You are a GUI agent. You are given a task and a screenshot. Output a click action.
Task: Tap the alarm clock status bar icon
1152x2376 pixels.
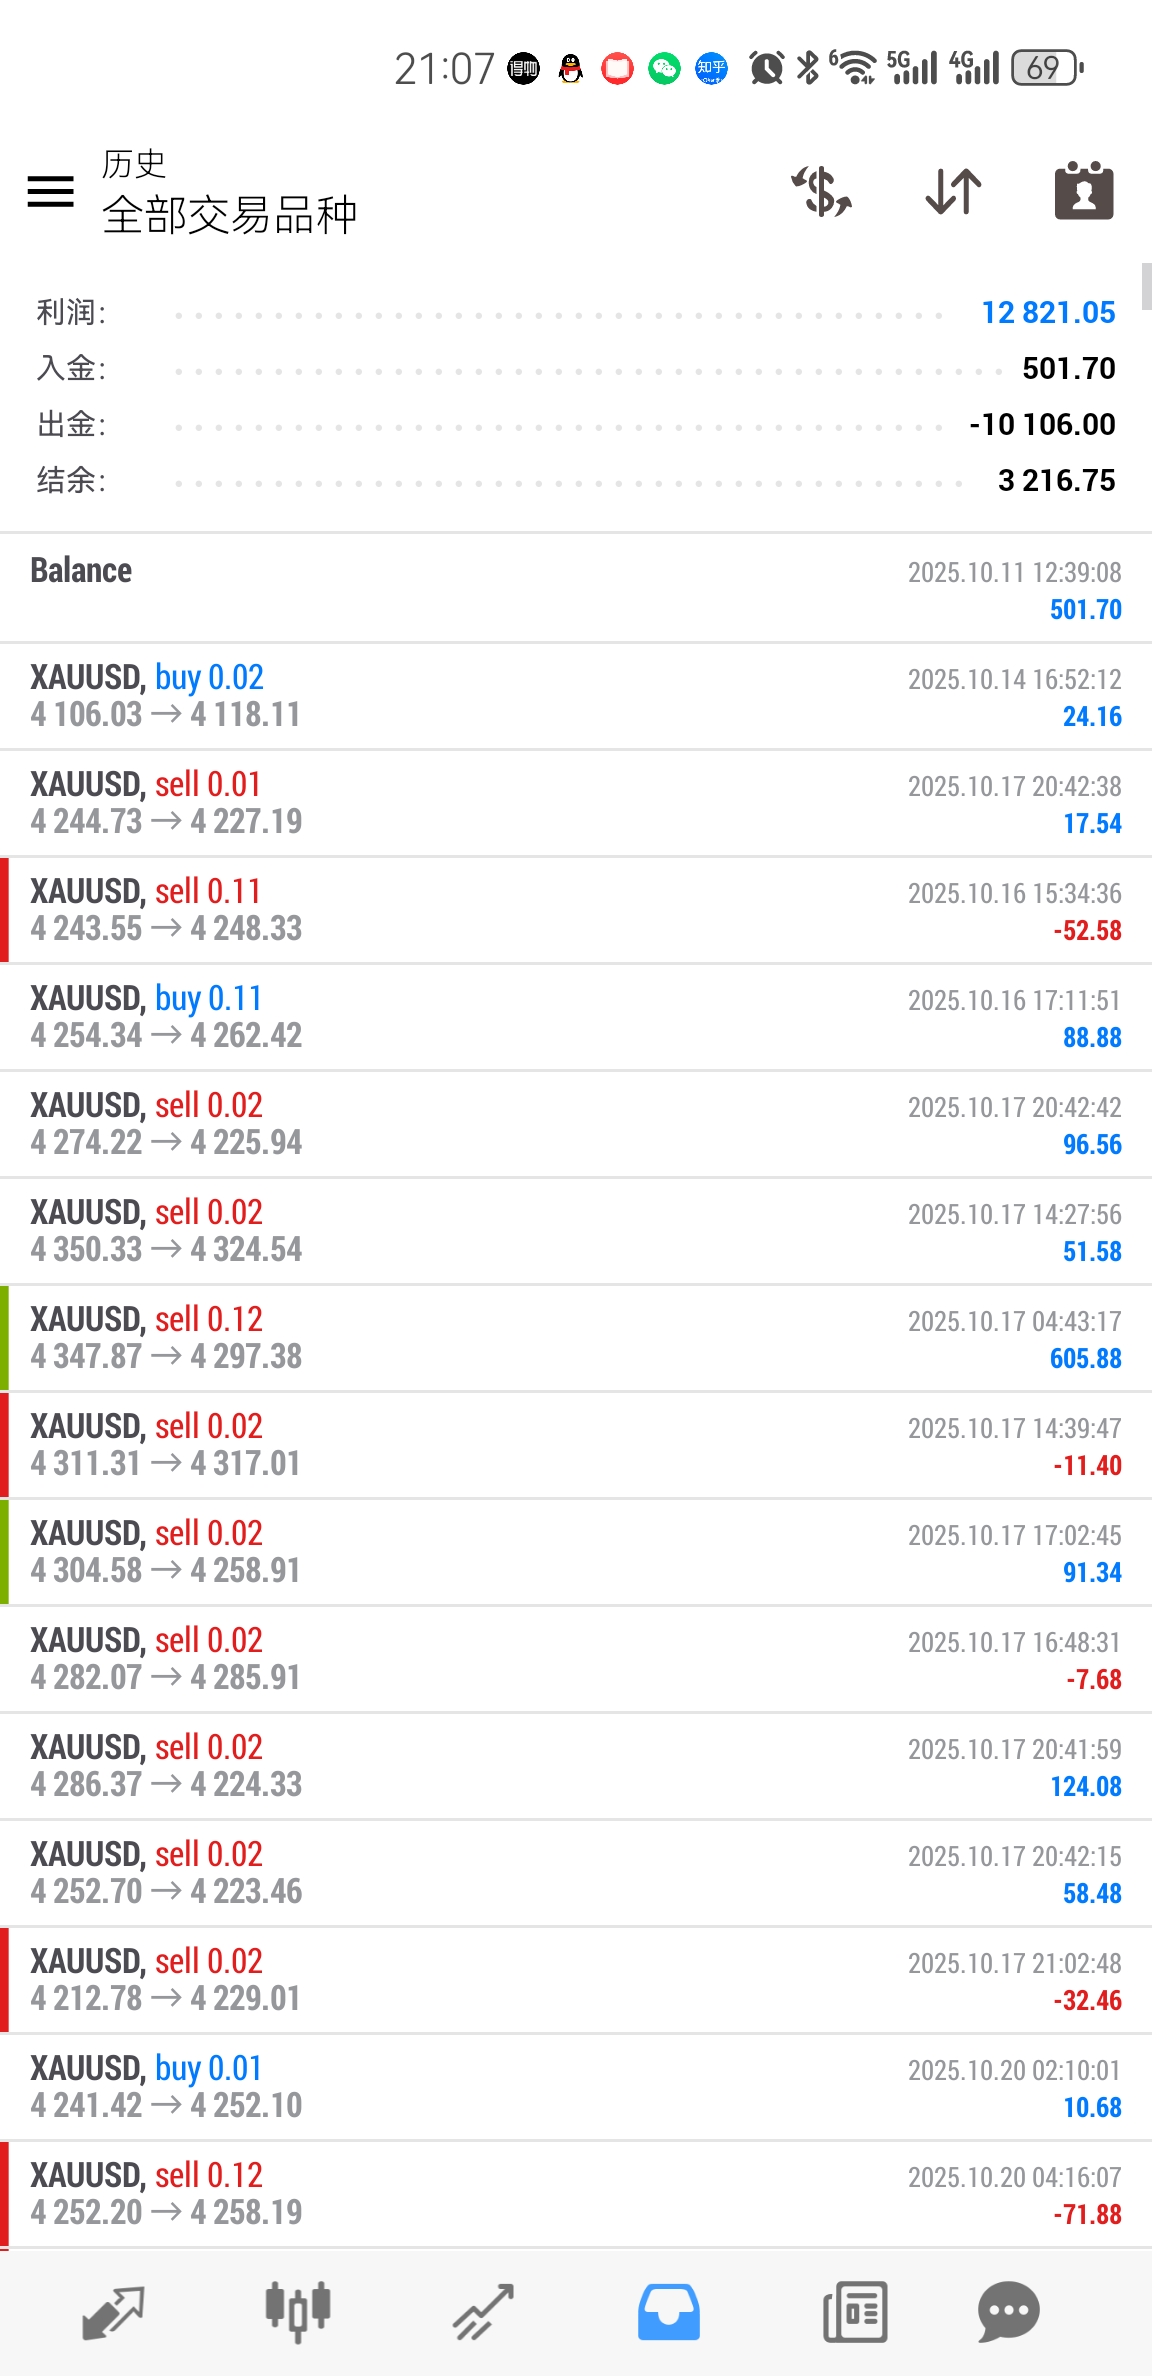click(x=767, y=68)
